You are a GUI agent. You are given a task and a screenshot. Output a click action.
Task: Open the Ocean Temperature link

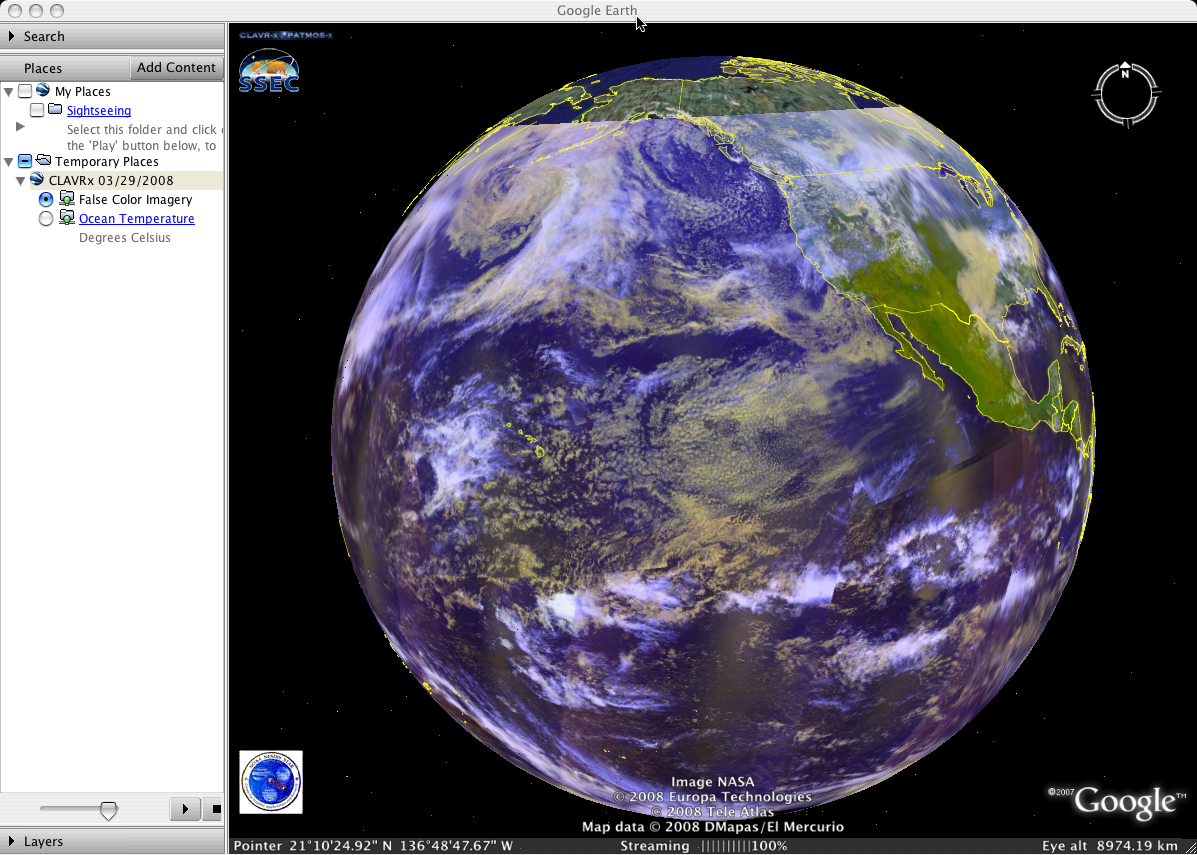[x=137, y=218]
